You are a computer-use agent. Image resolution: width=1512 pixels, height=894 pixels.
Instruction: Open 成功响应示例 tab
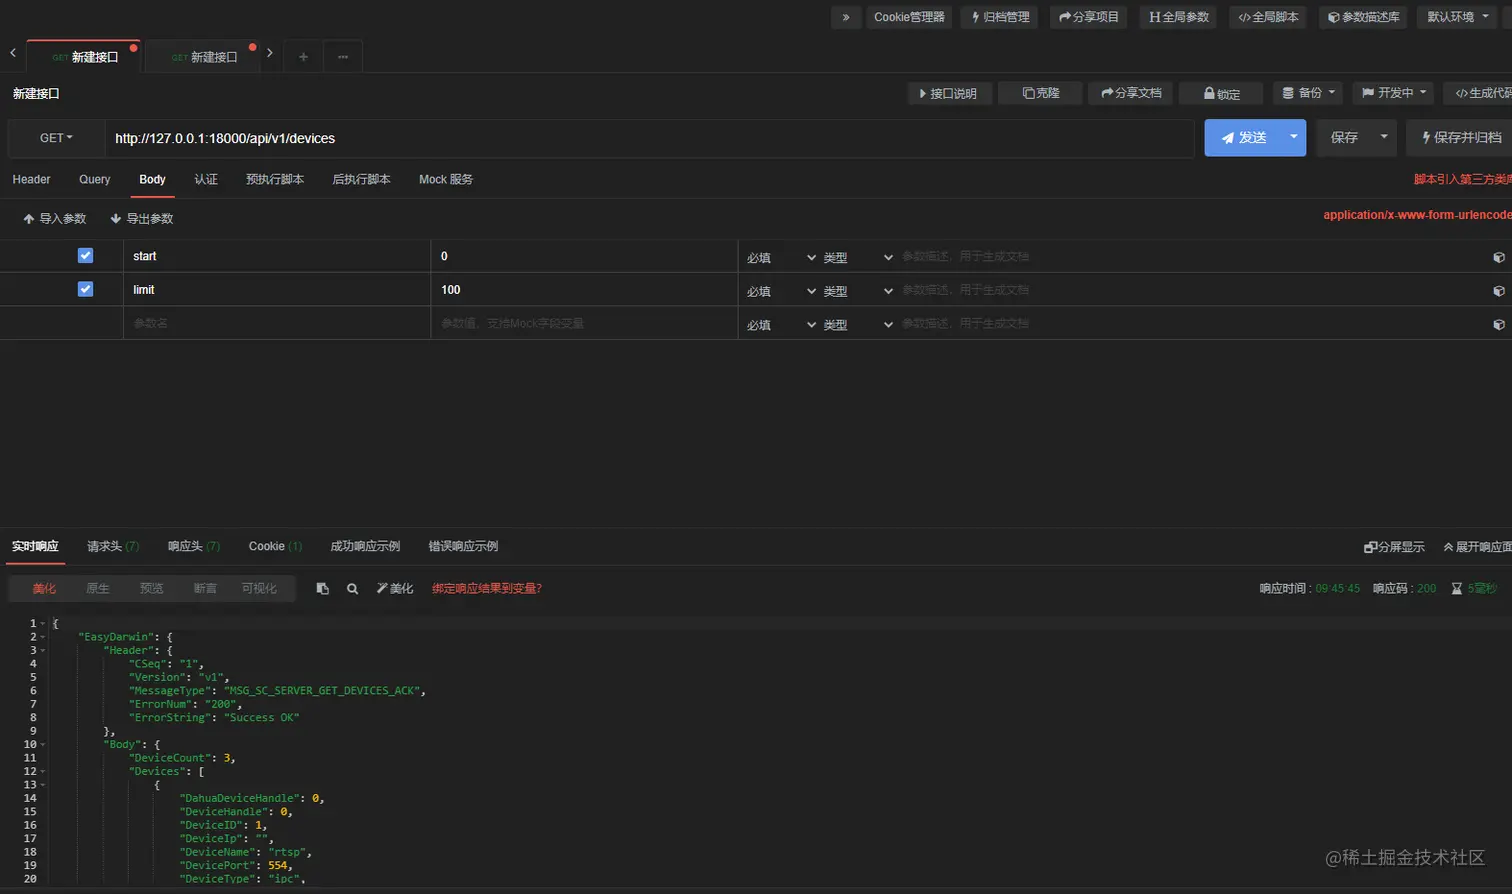(365, 546)
